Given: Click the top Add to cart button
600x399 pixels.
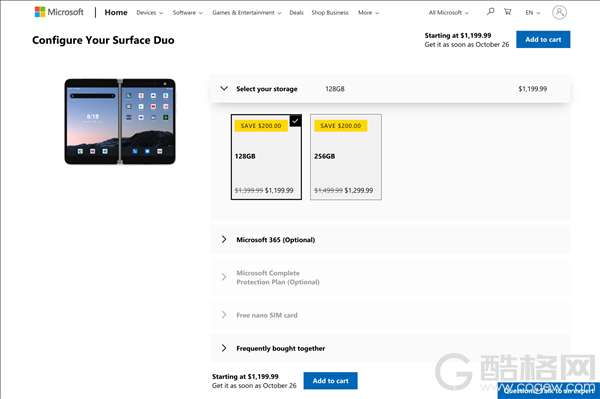Looking at the screenshot, I should coord(543,39).
